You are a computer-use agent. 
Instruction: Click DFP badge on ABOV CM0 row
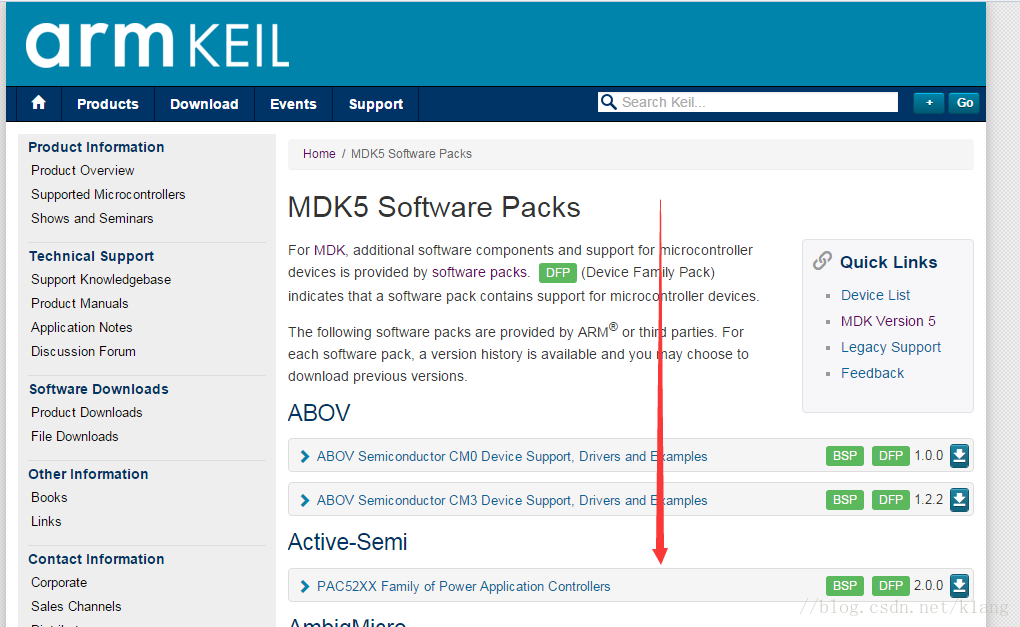point(891,456)
